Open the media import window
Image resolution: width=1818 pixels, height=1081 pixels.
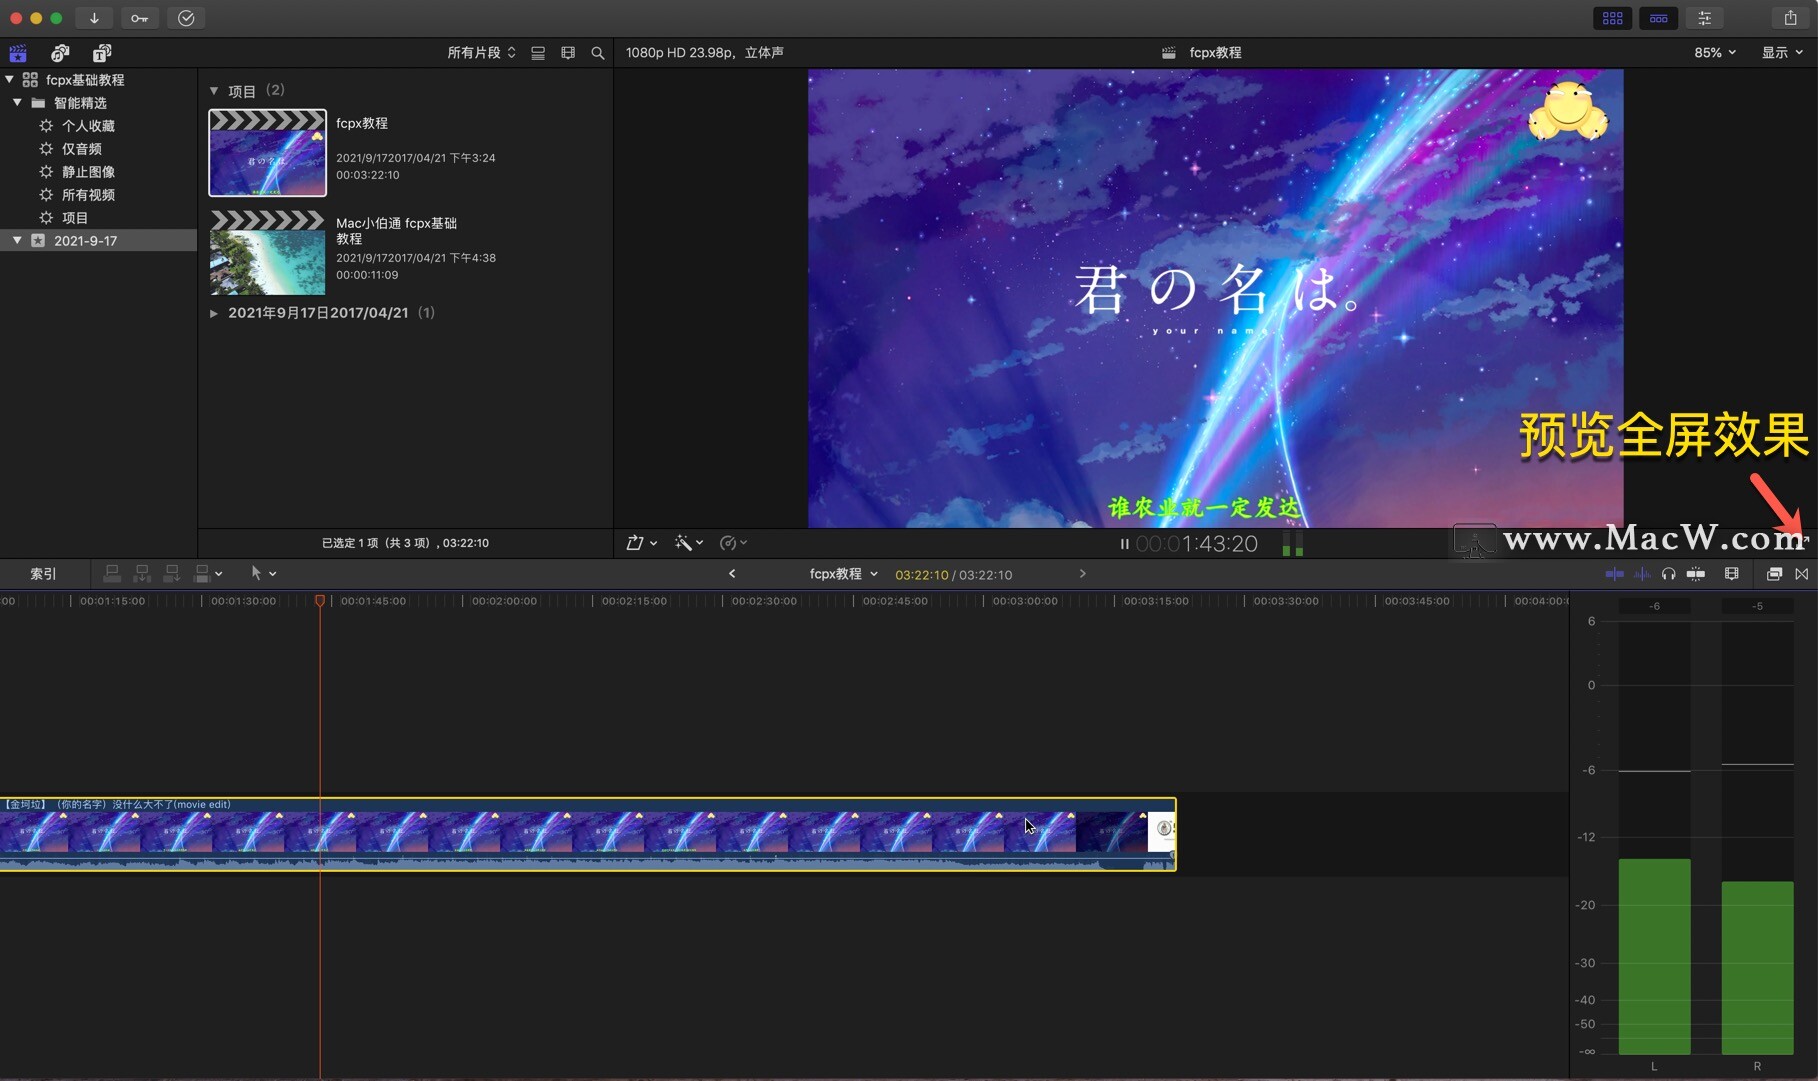94,18
